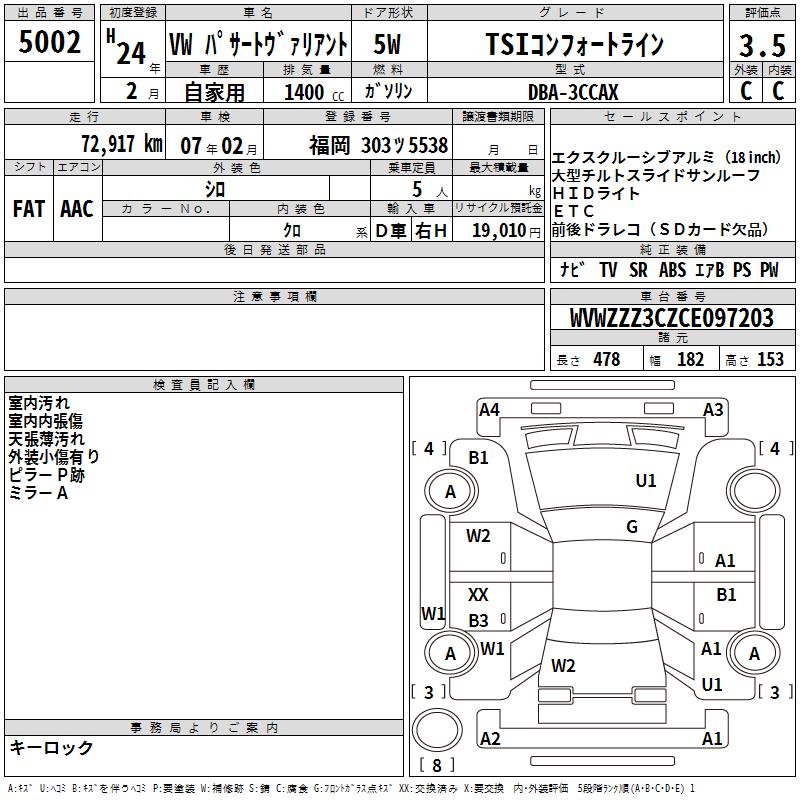Click the width value 182
The height and width of the screenshot is (800, 800).
click(x=690, y=360)
